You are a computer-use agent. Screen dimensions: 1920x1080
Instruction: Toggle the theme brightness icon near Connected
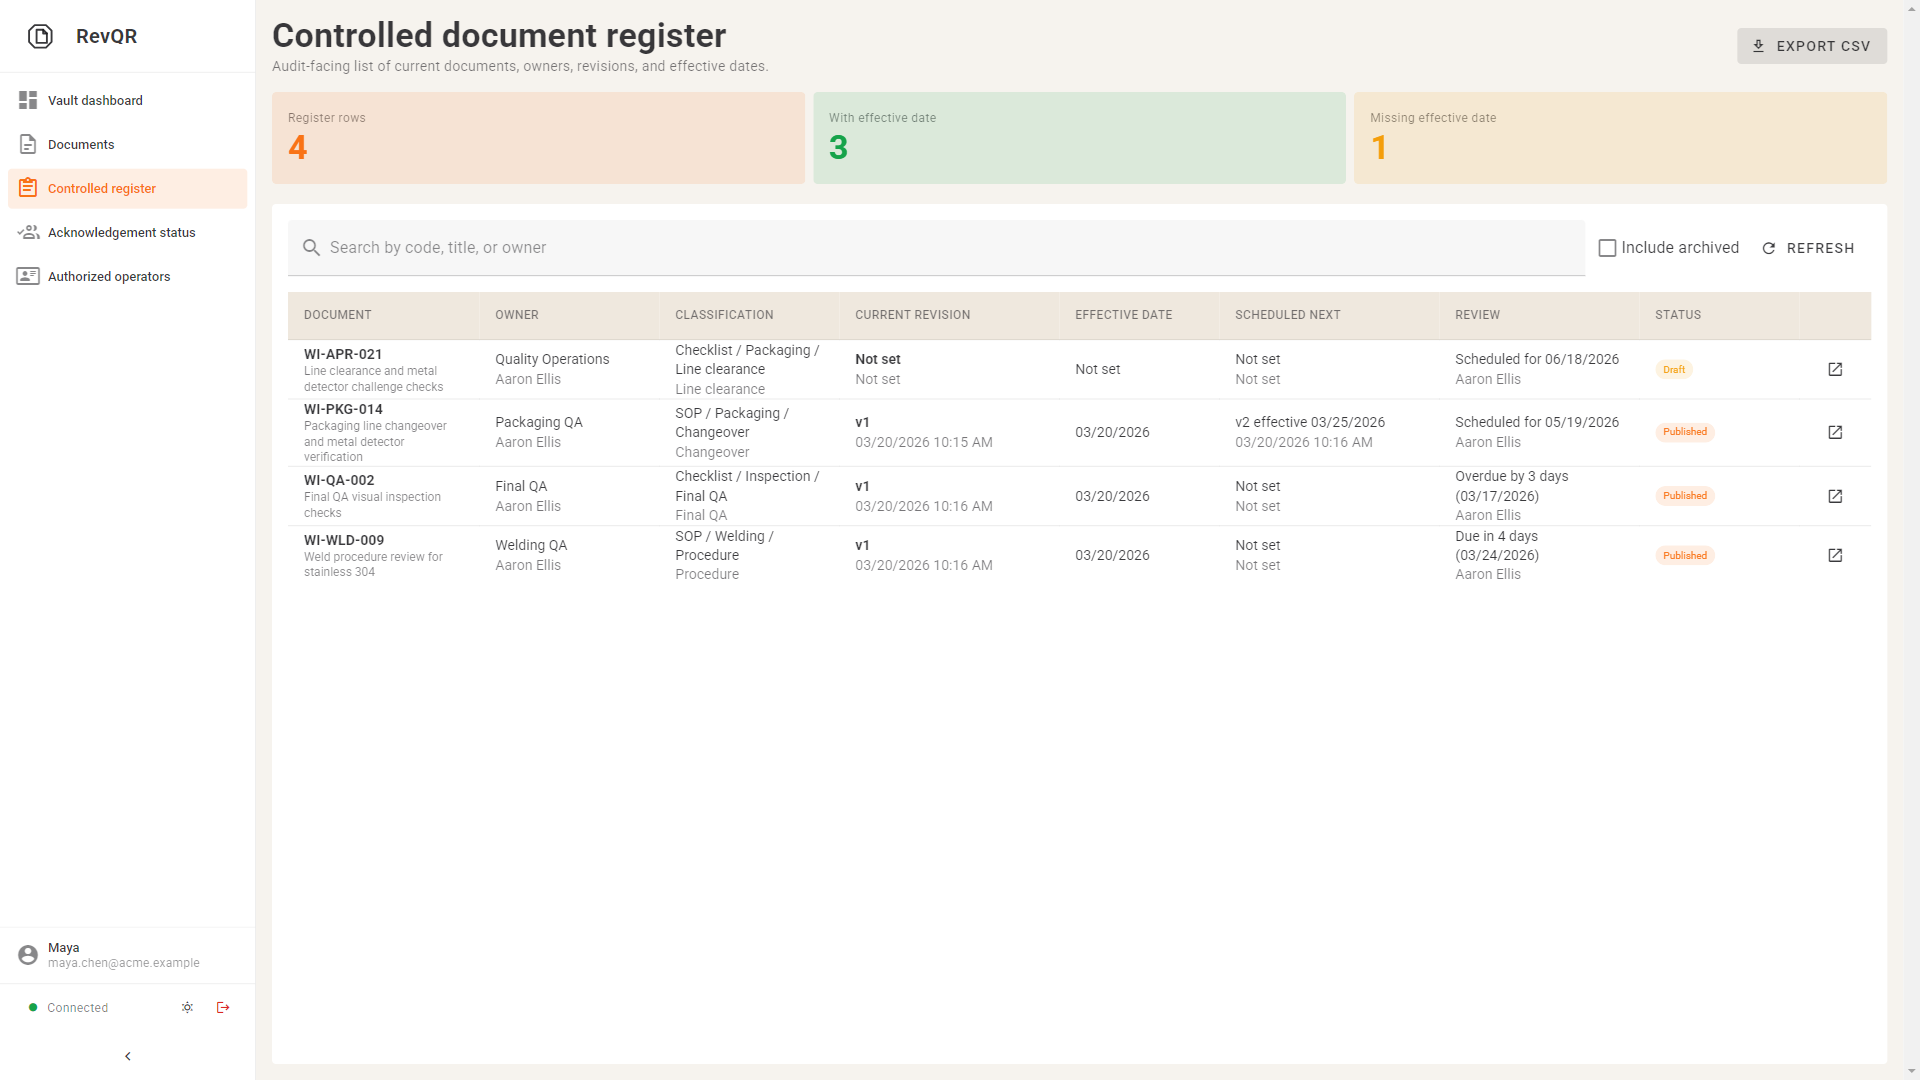(x=187, y=1007)
